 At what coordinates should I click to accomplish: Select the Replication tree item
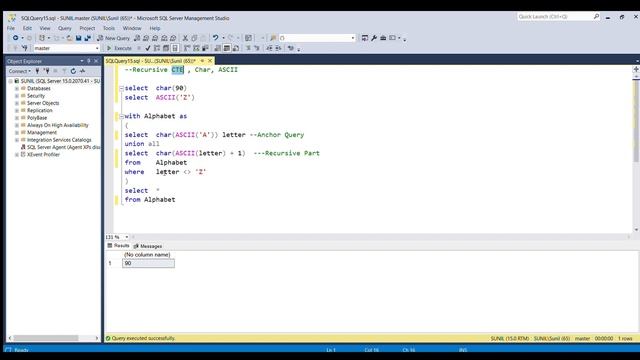tap(40, 110)
